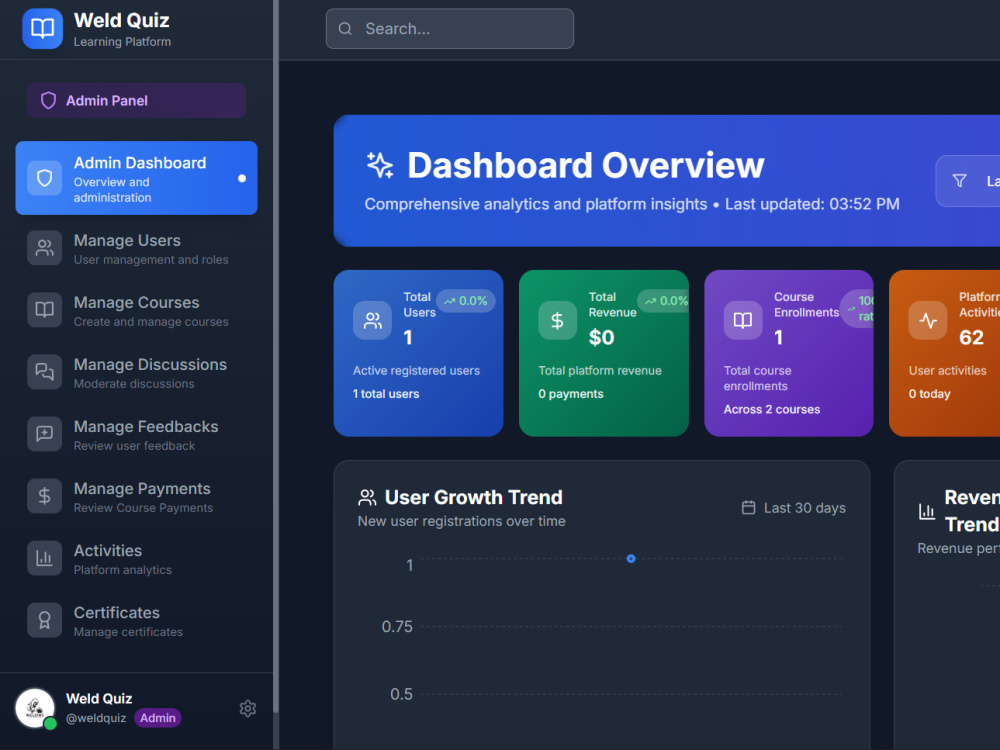
Task: Click the Course Enrollments stat card
Action: pyautogui.click(x=789, y=353)
